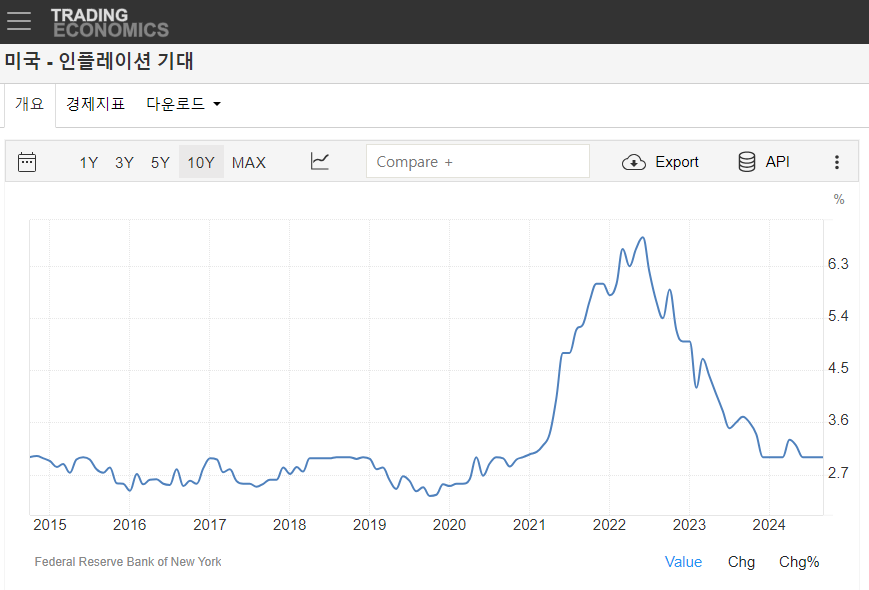
Task: Click the 2020 x-axis label
Action: [449, 525]
